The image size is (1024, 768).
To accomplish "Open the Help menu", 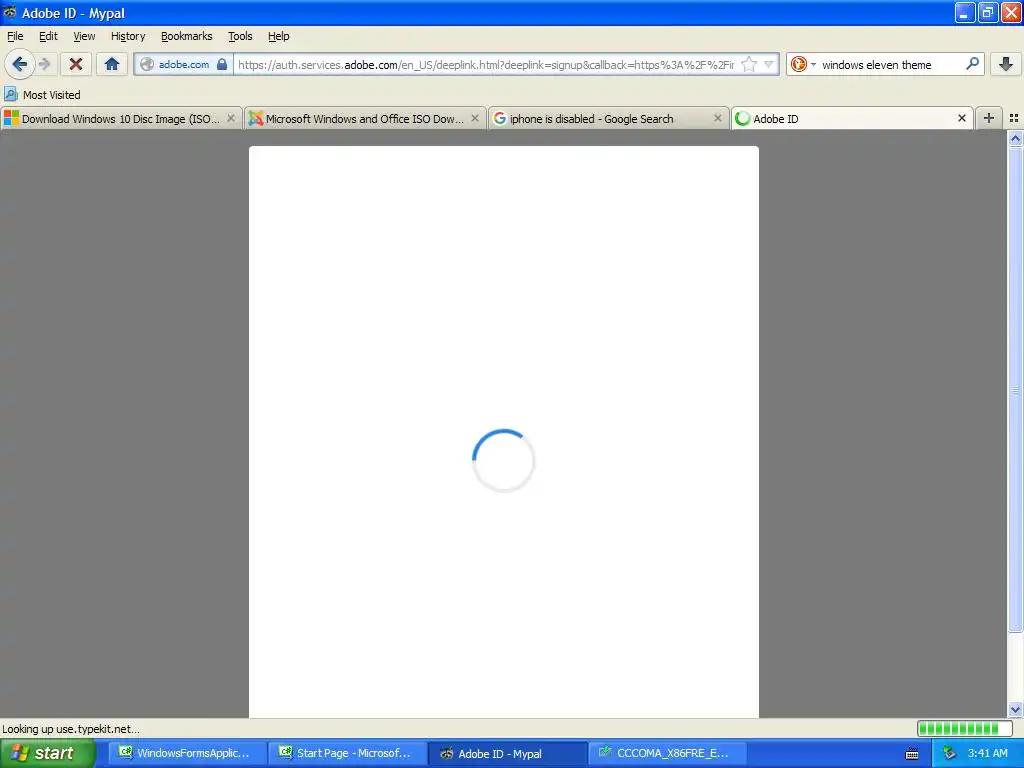I will pos(278,36).
